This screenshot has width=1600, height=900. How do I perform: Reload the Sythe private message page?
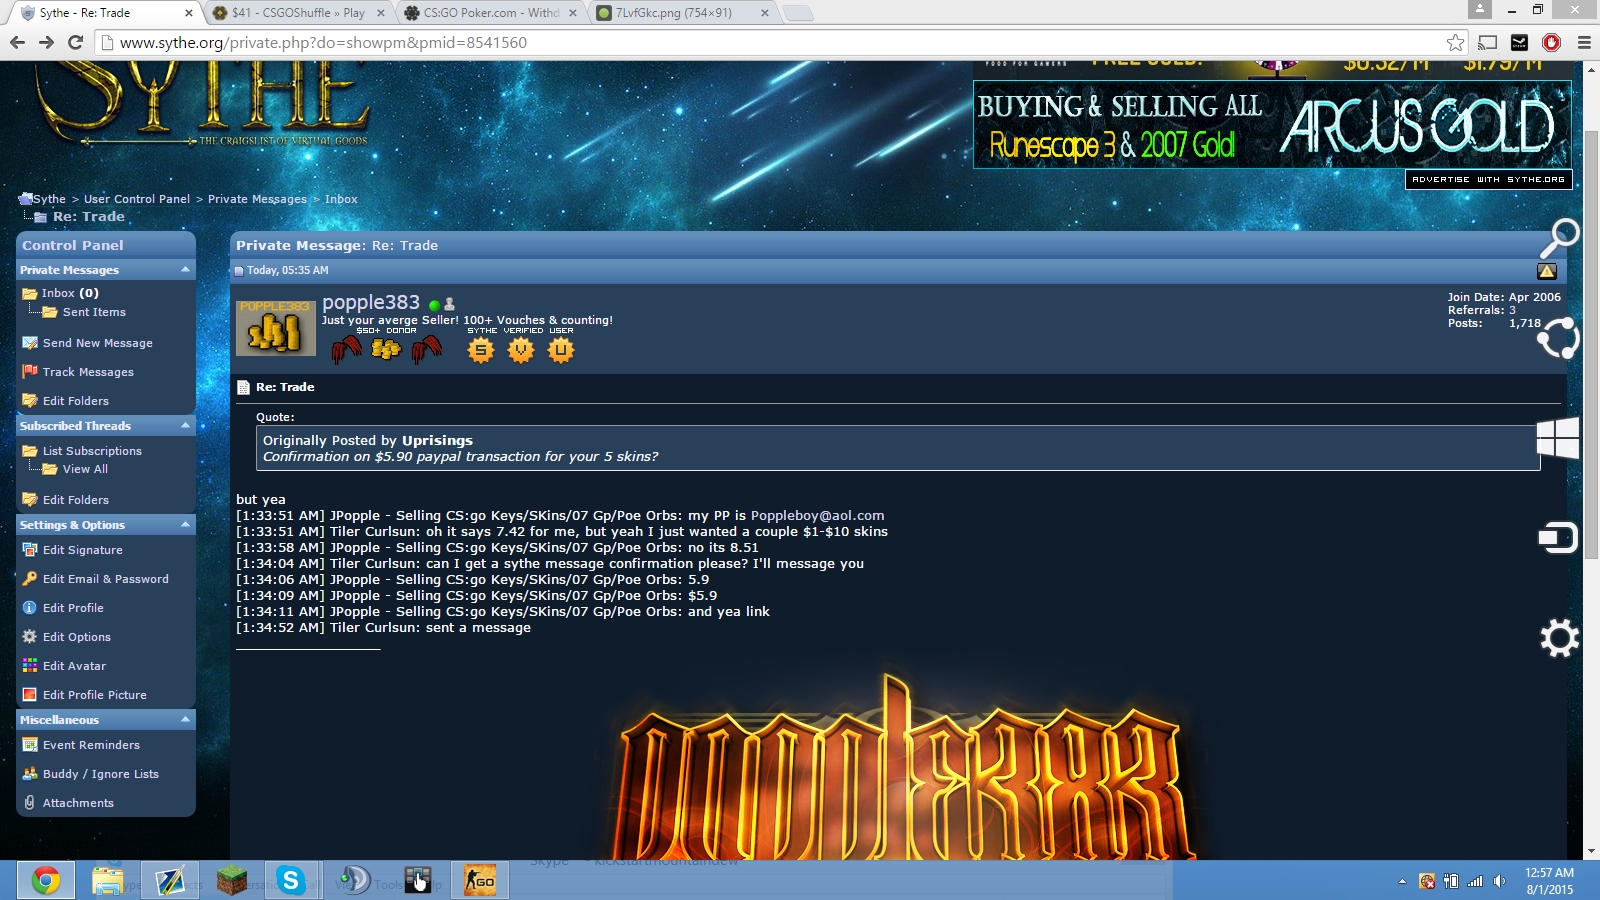click(x=75, y=42)
